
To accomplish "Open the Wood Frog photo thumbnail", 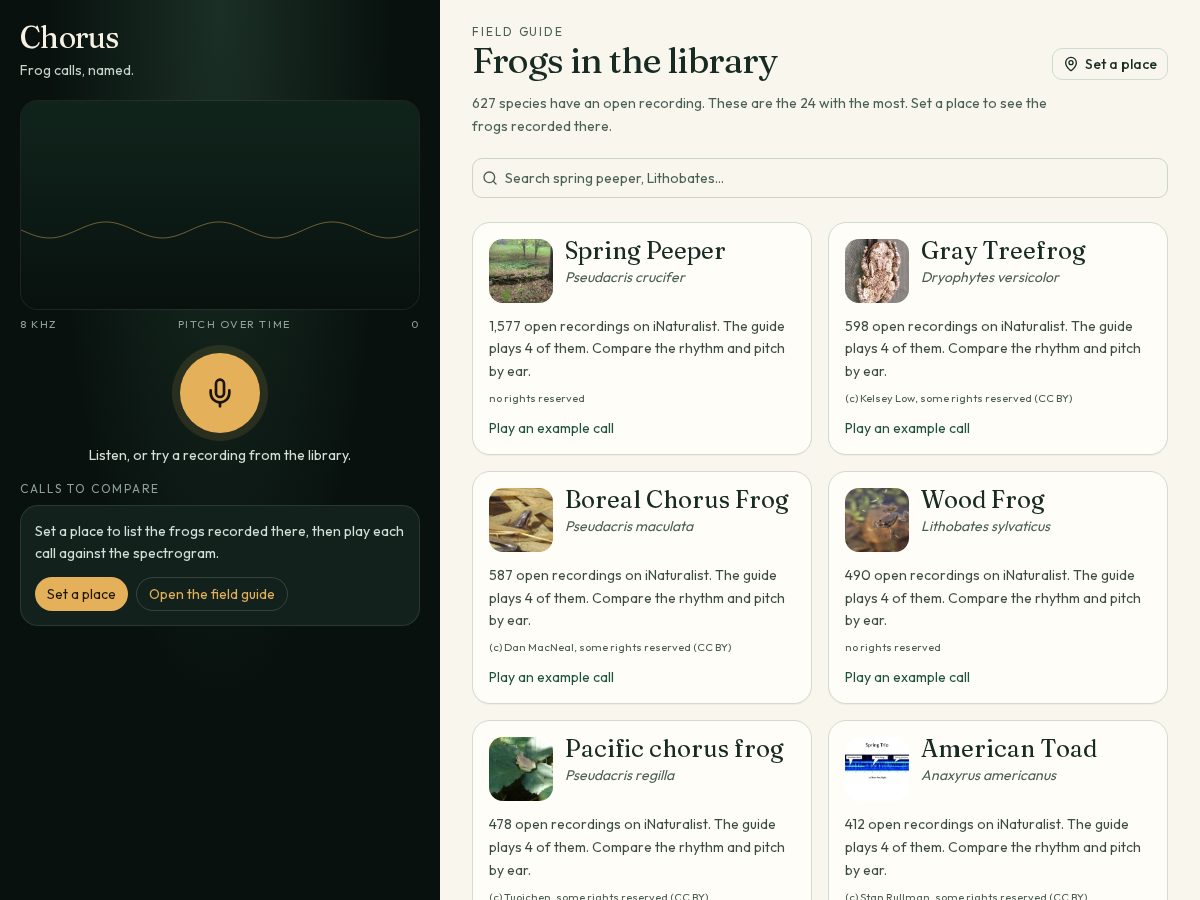I will coord(877,520).
